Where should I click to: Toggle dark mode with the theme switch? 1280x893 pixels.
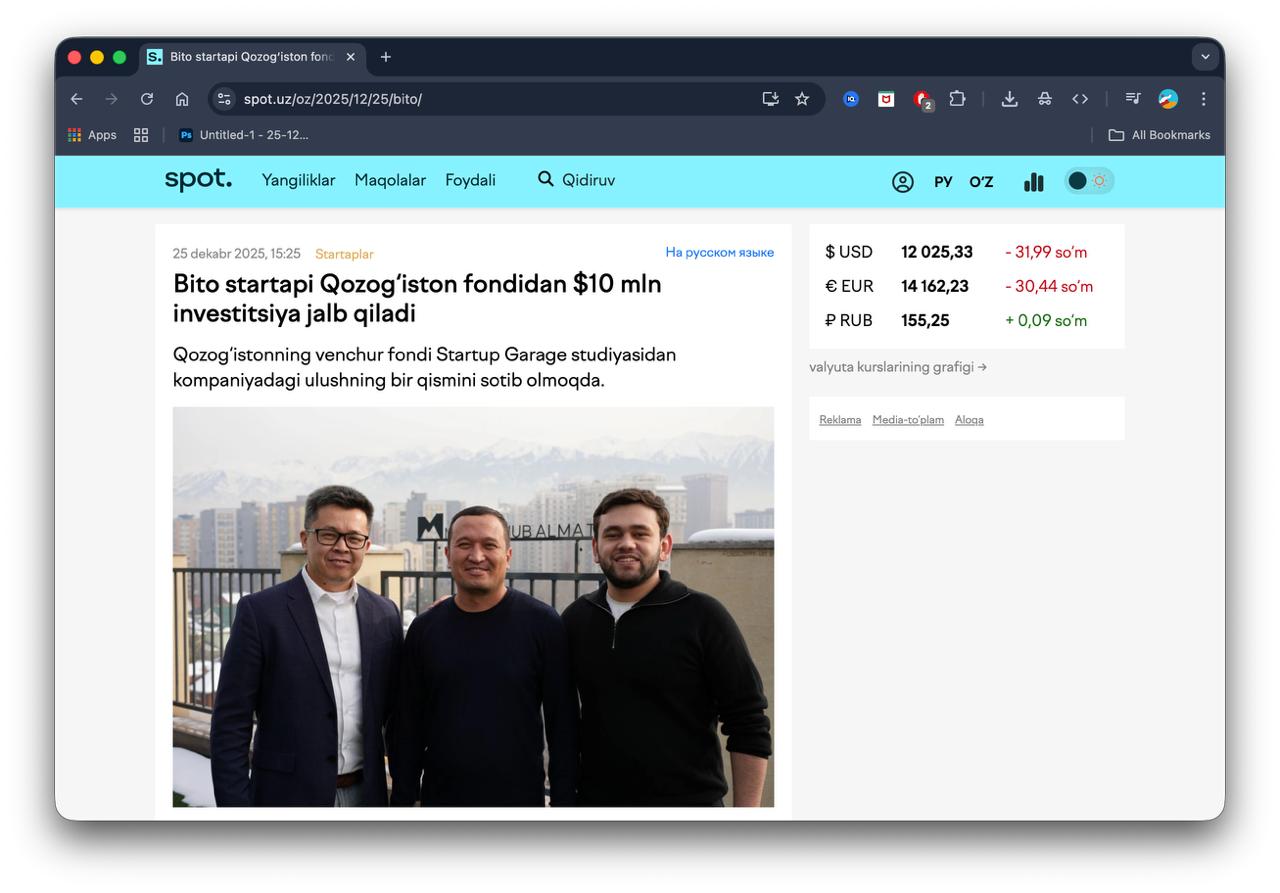(1089, 181)
